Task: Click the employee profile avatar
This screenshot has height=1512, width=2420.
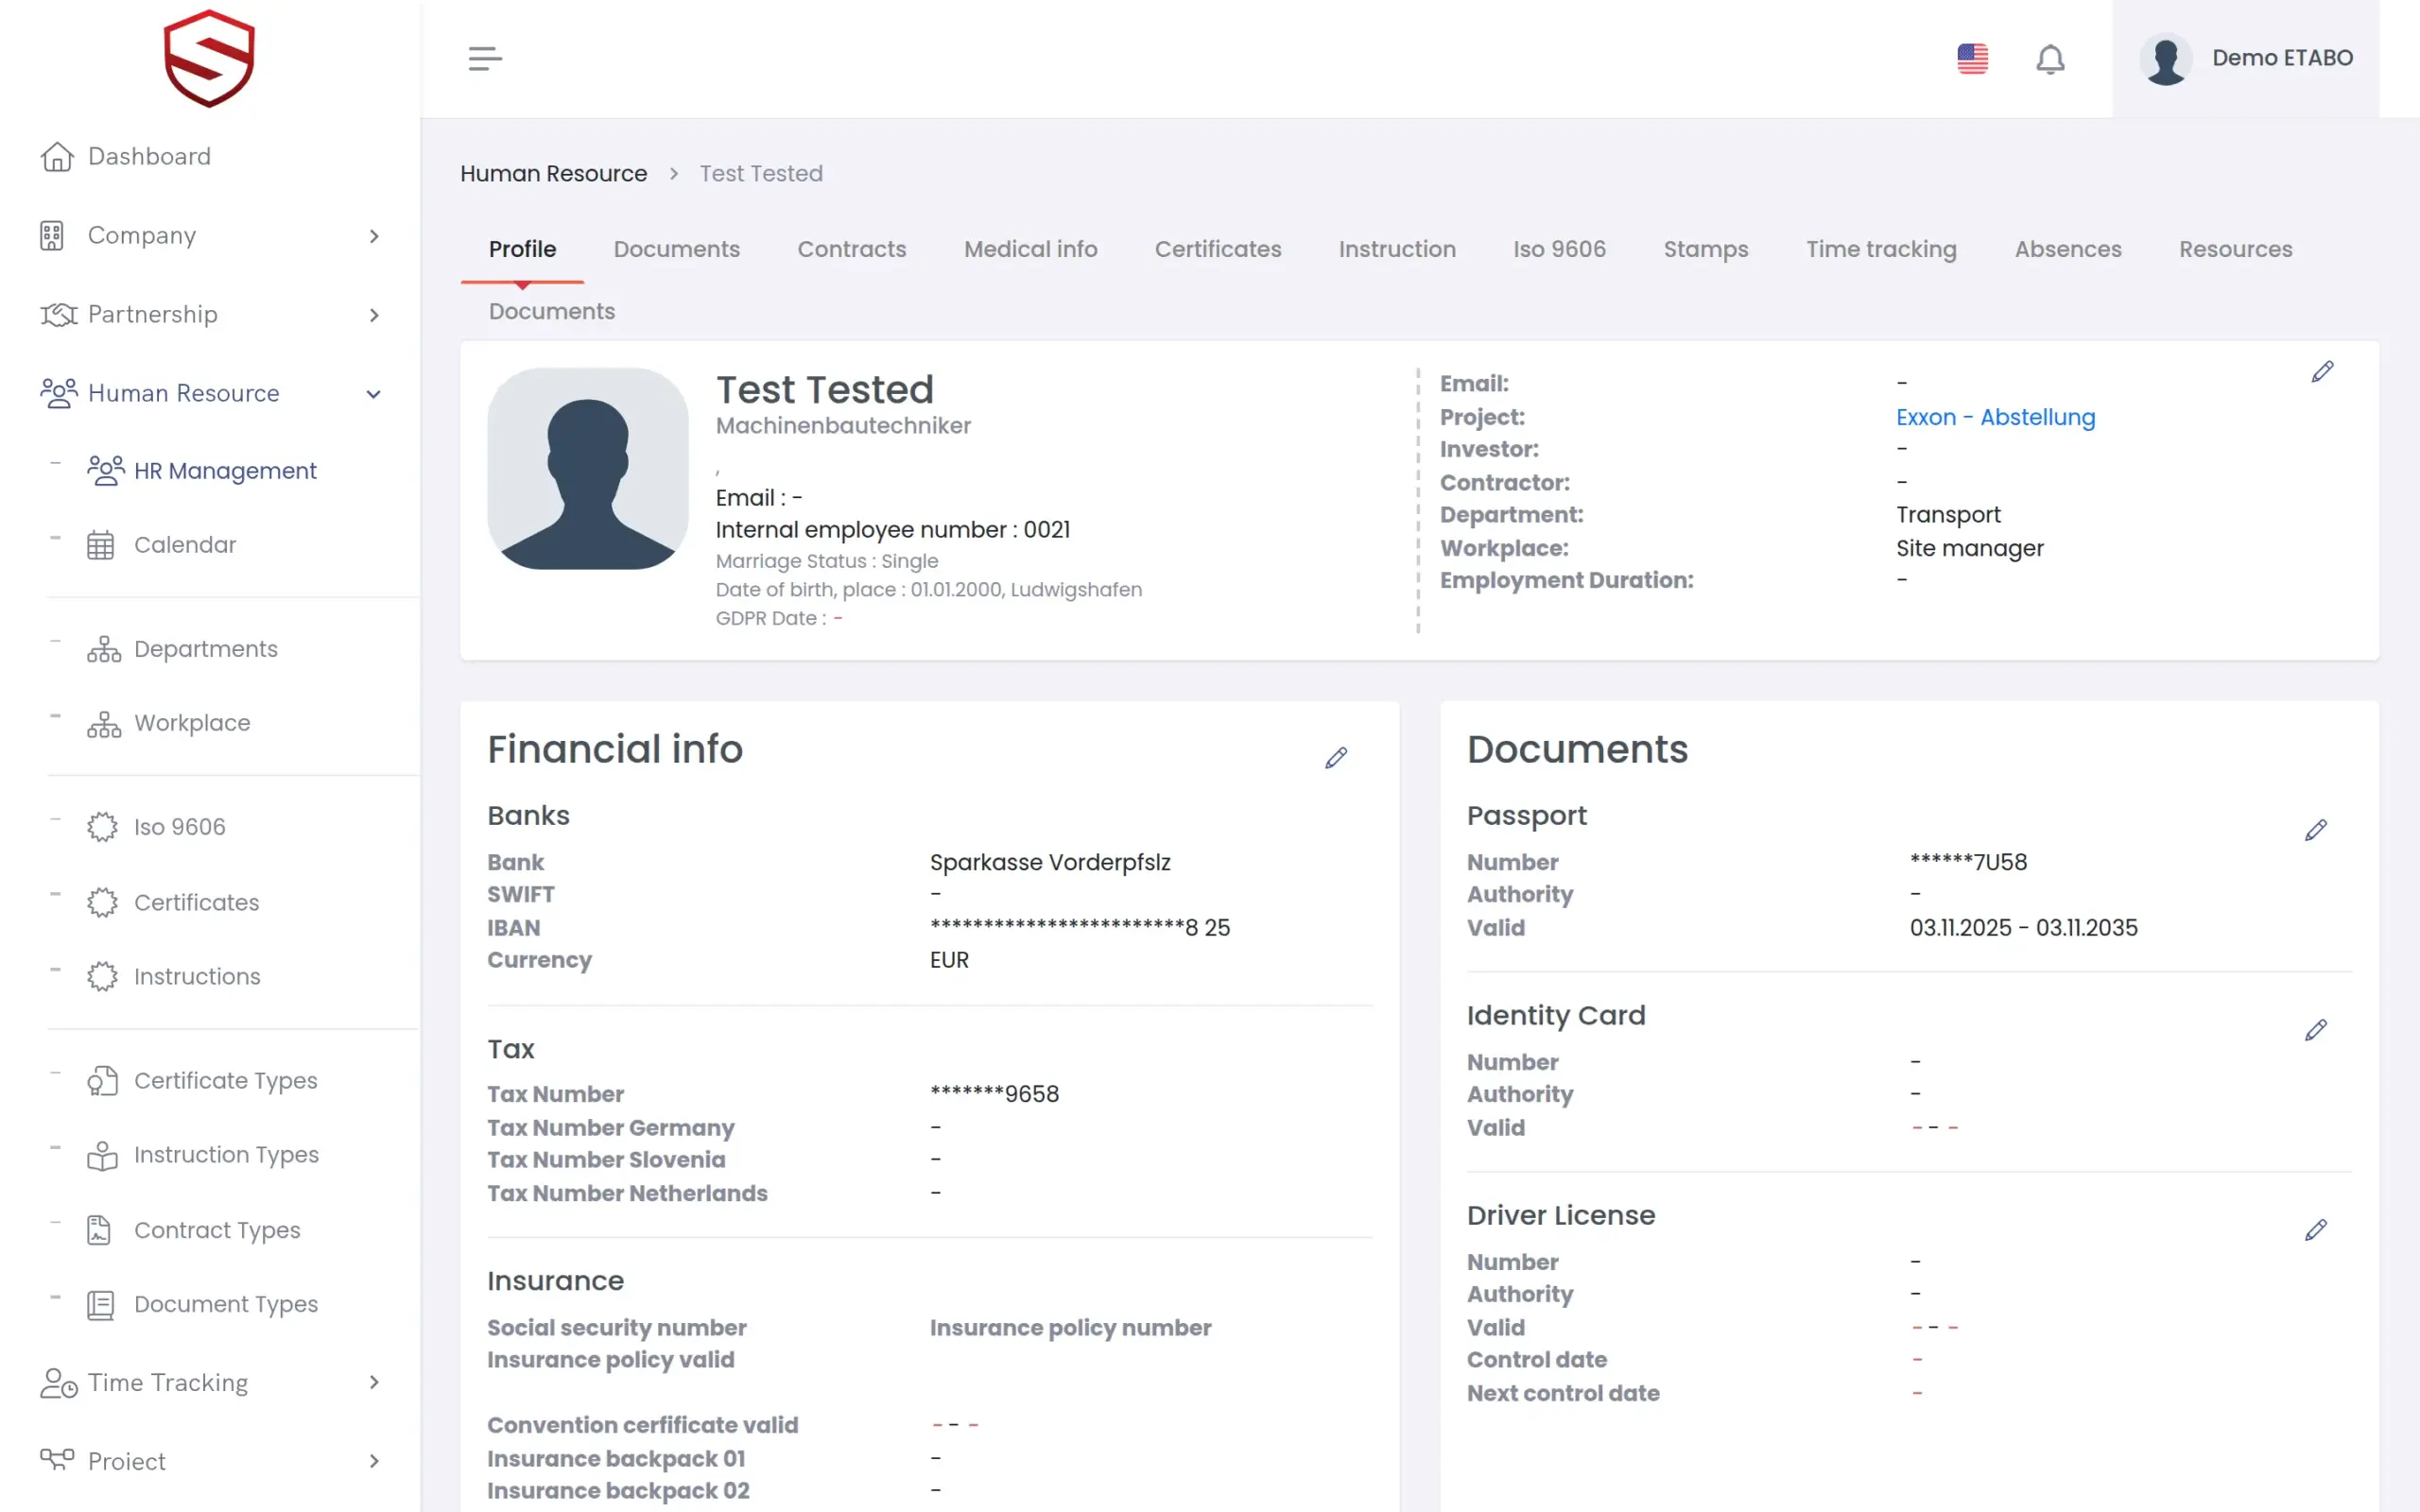Action: 588,469
